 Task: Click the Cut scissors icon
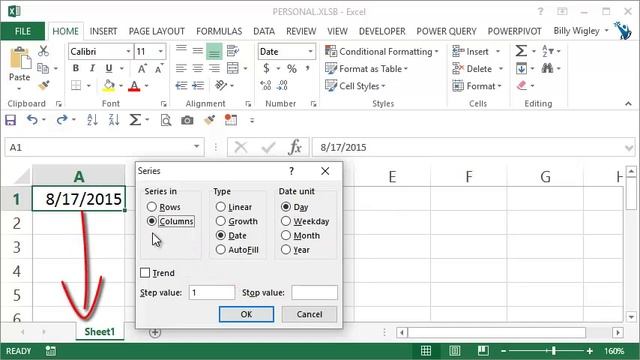(43, 51)
